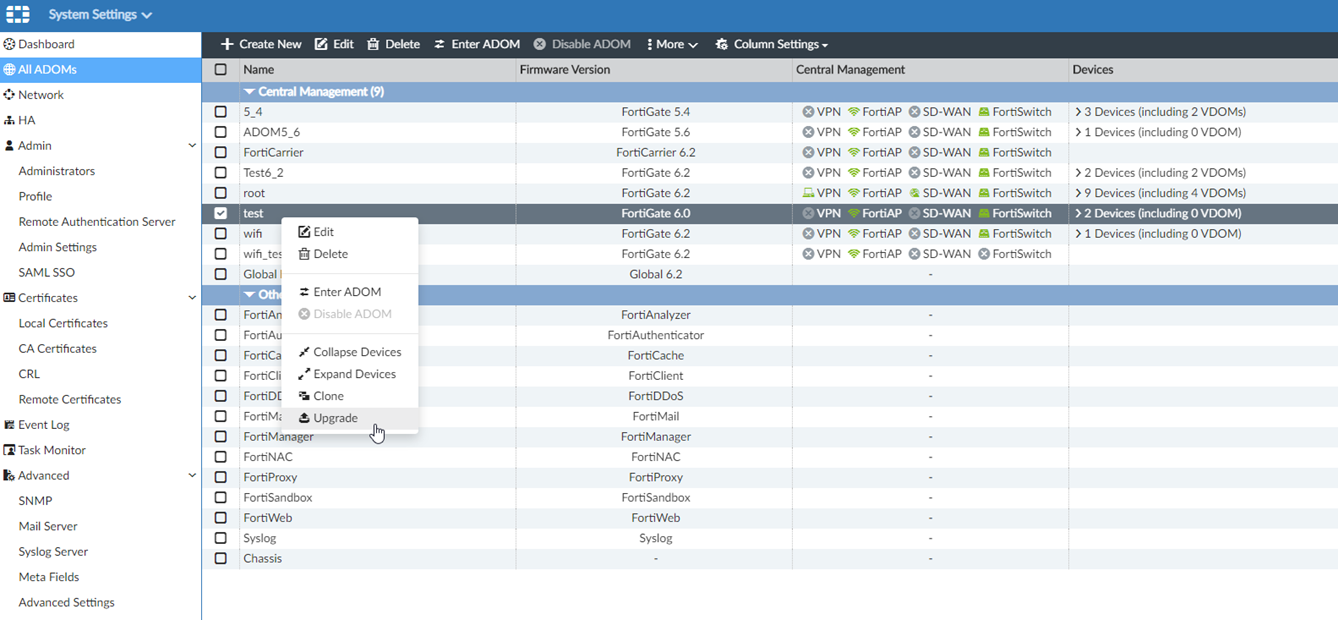
Task: Open the Column Settings dropdown
Action: 772,44
